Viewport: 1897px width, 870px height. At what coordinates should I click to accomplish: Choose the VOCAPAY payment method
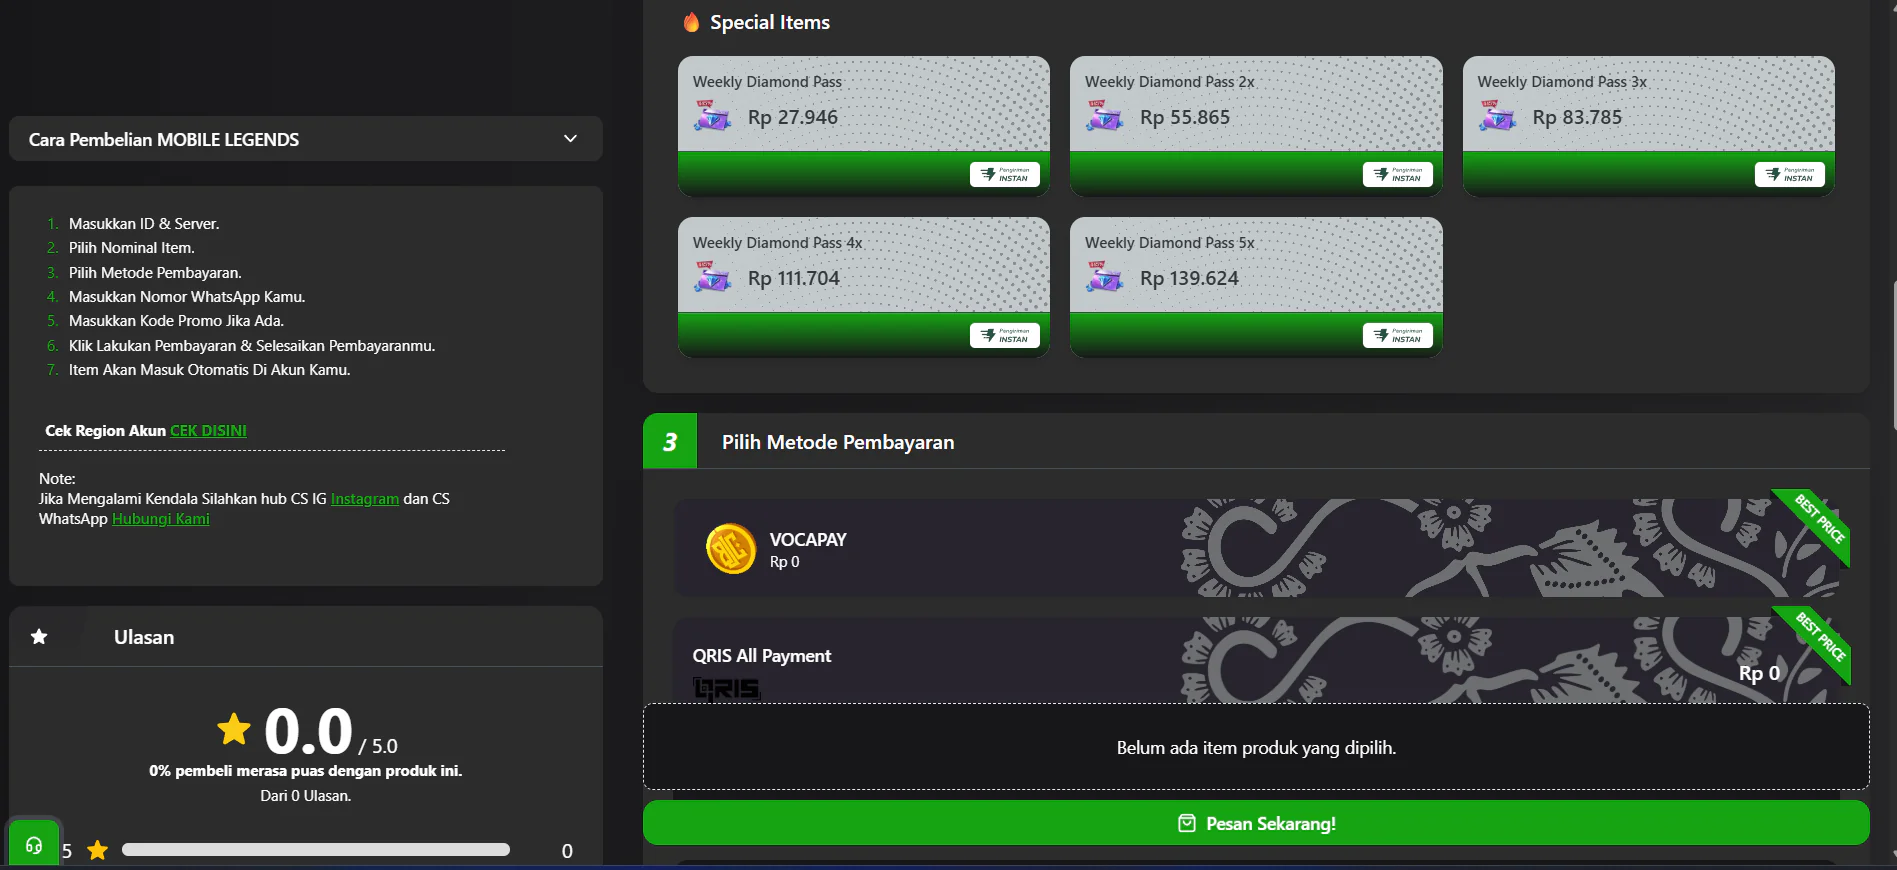tap(1256, 548)
